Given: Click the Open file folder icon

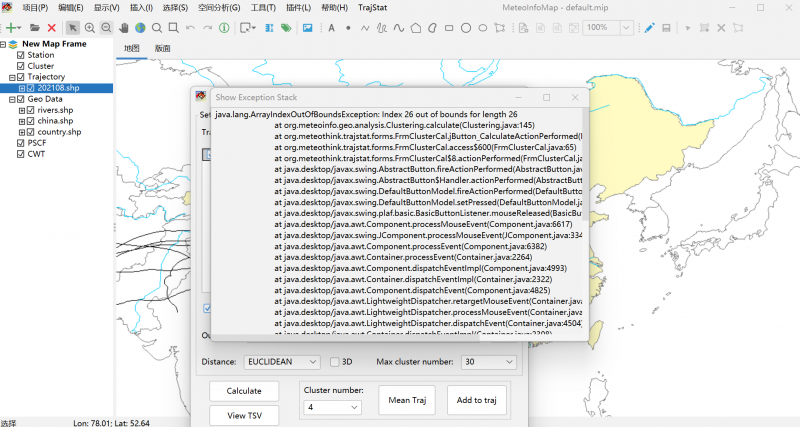Looking at the screenshot, I should [35, 27].
